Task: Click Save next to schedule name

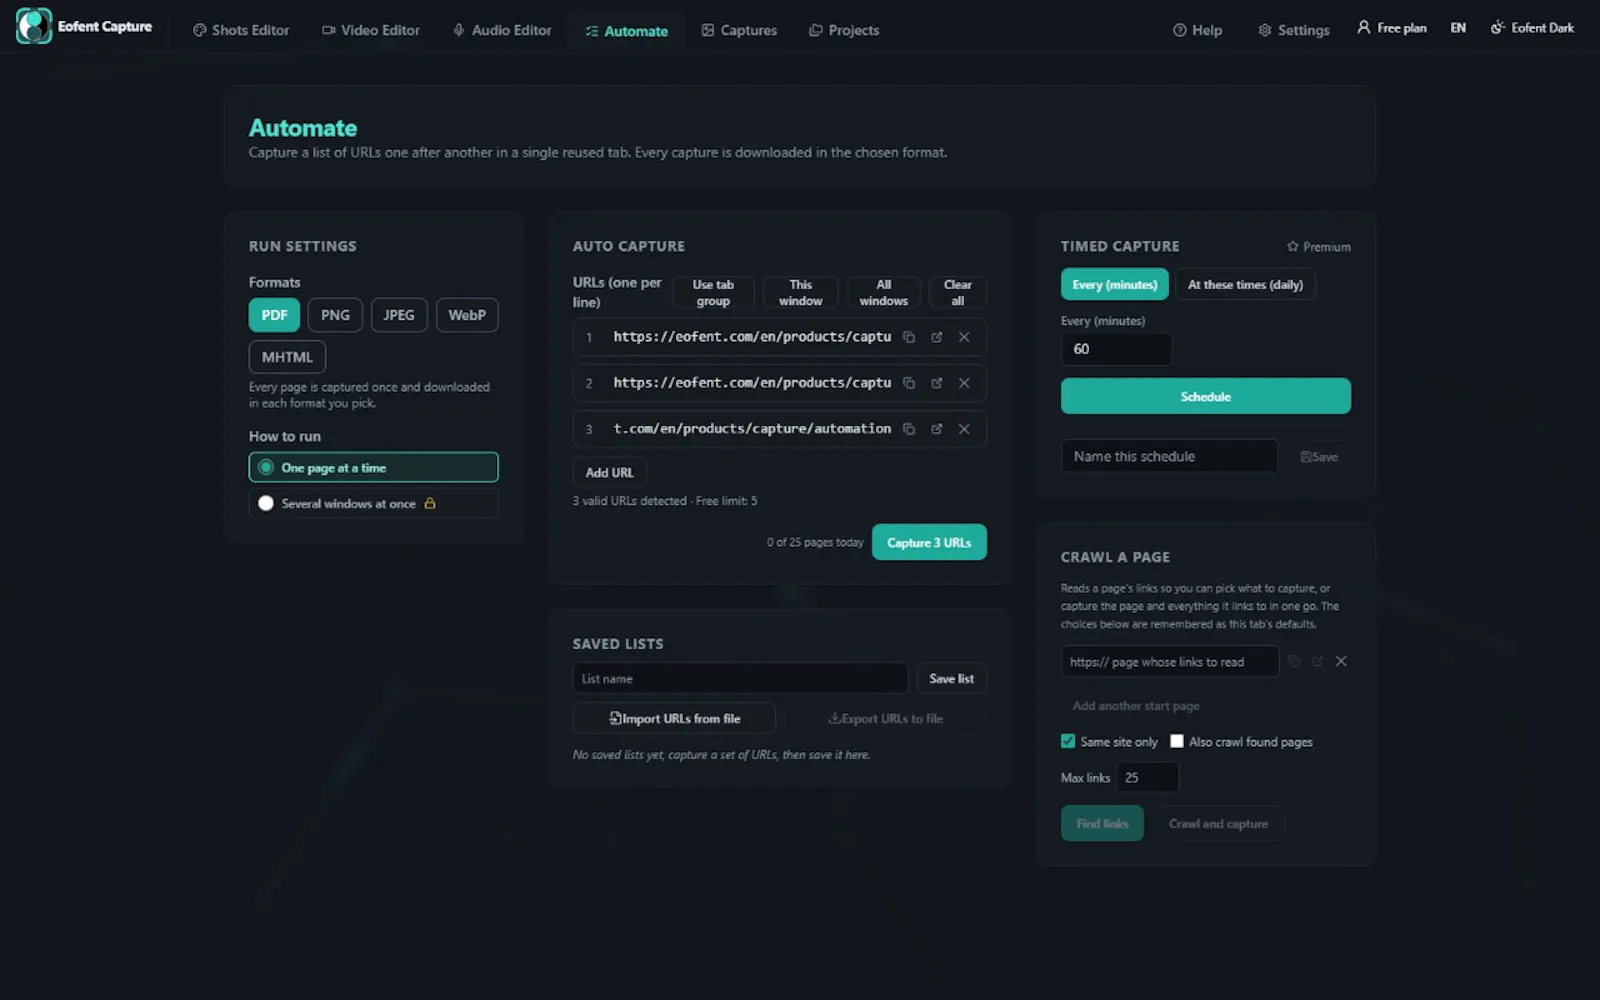Action: [x=1319, y=457]
